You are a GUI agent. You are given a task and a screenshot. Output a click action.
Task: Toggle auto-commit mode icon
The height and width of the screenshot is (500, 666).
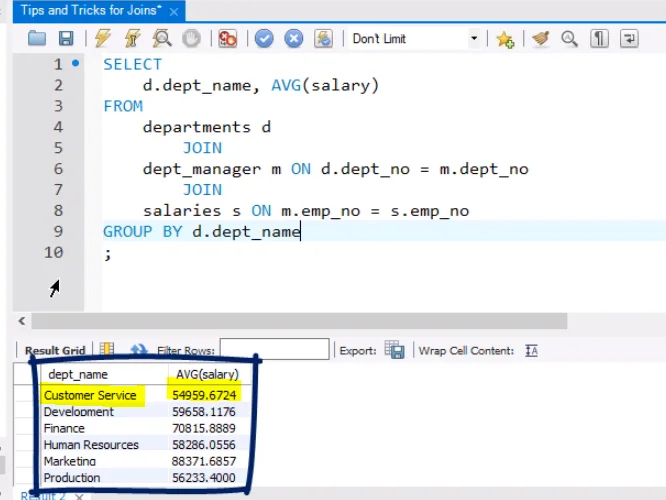pyautogui.click(x=323, y=39)
